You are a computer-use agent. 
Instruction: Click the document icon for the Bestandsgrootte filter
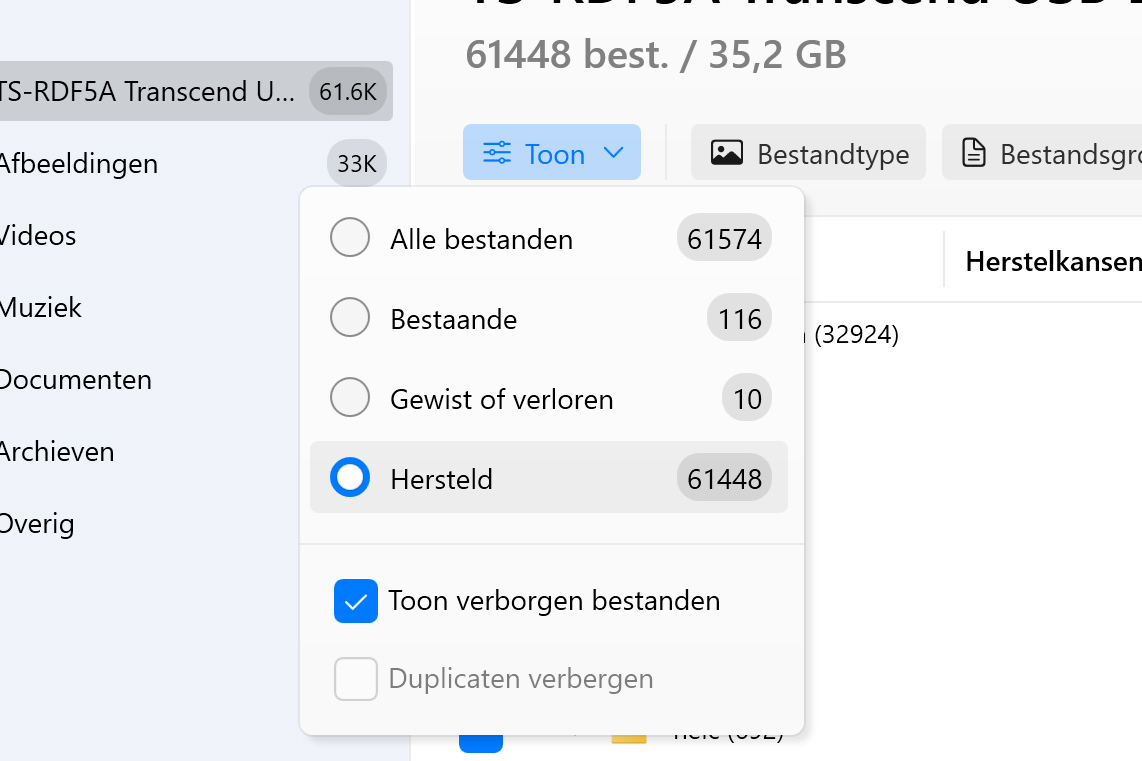pyautogui.click(x=972, y=153)
